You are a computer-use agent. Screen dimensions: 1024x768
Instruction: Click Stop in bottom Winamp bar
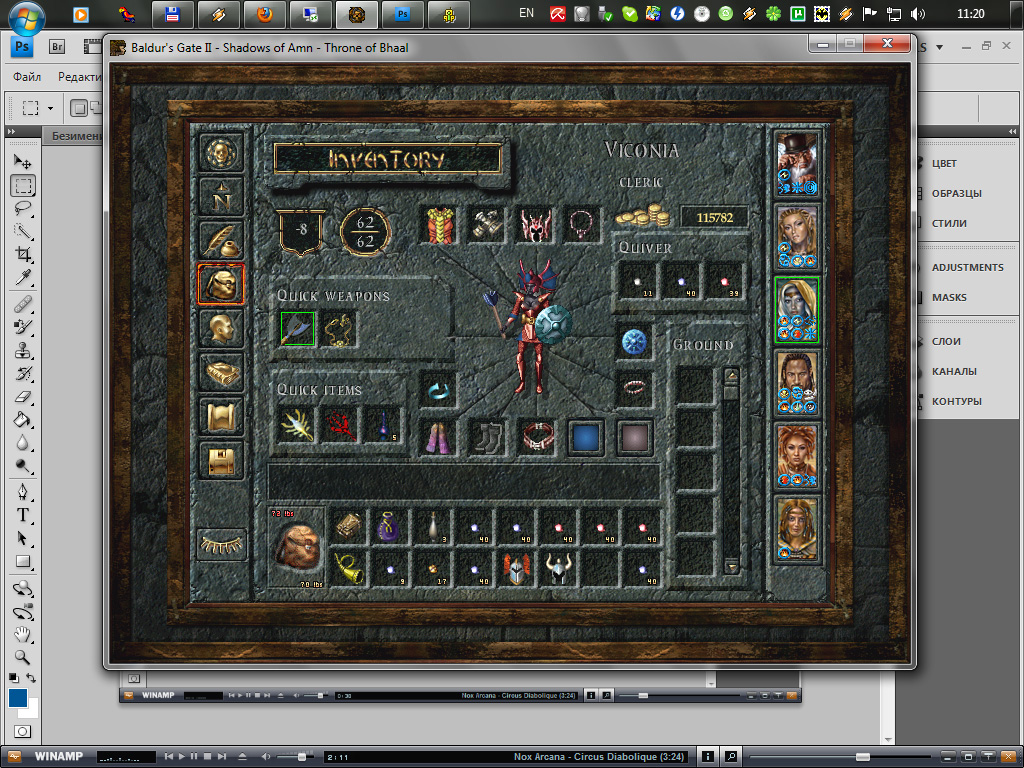coord(208,756)
